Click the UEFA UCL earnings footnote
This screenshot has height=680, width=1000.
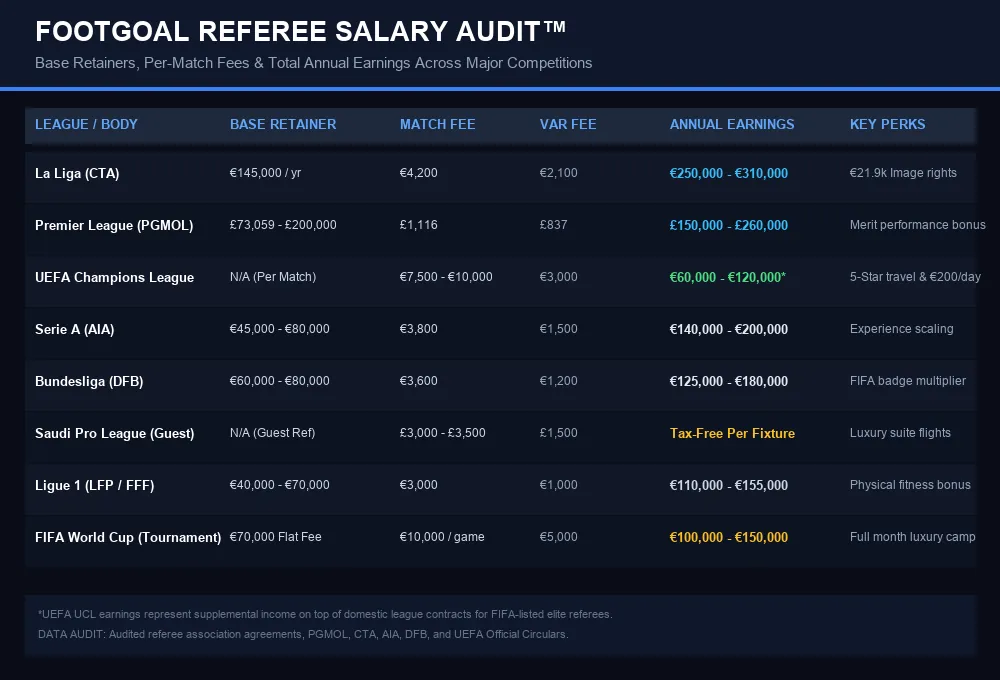pos(325,614)
